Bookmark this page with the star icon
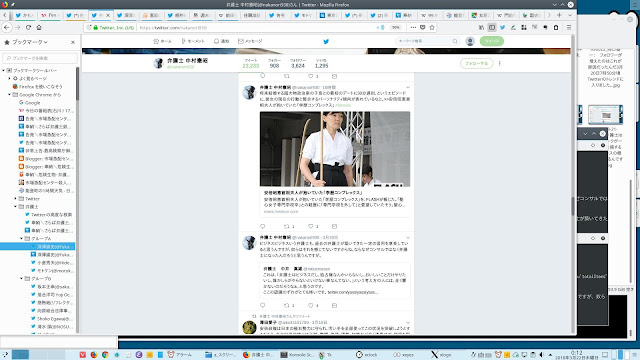The height and width of the screenshot is (360, 640). click(432, 27)
